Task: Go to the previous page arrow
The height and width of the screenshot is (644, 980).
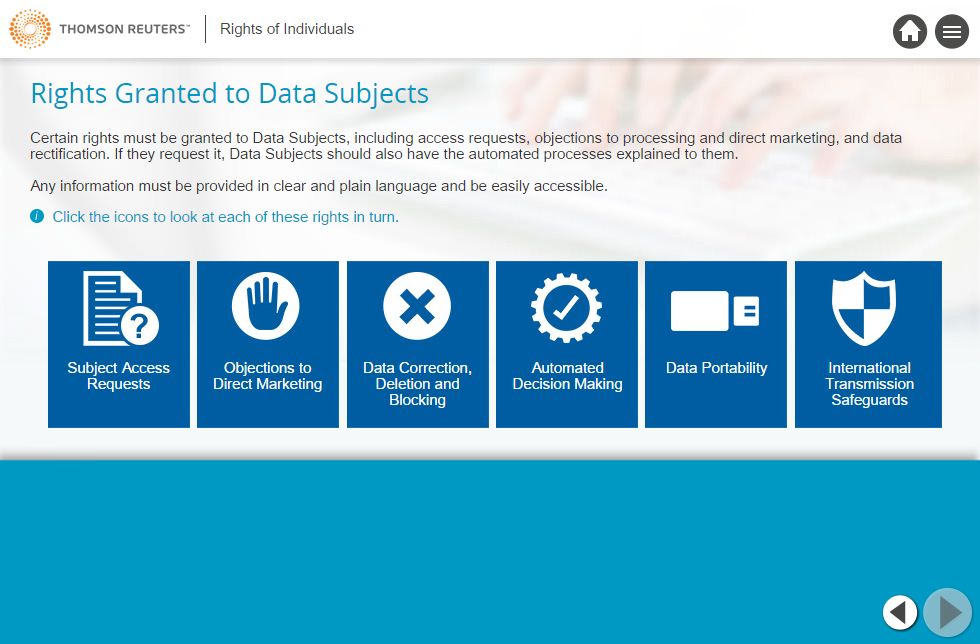Action: tap(900, 612)
